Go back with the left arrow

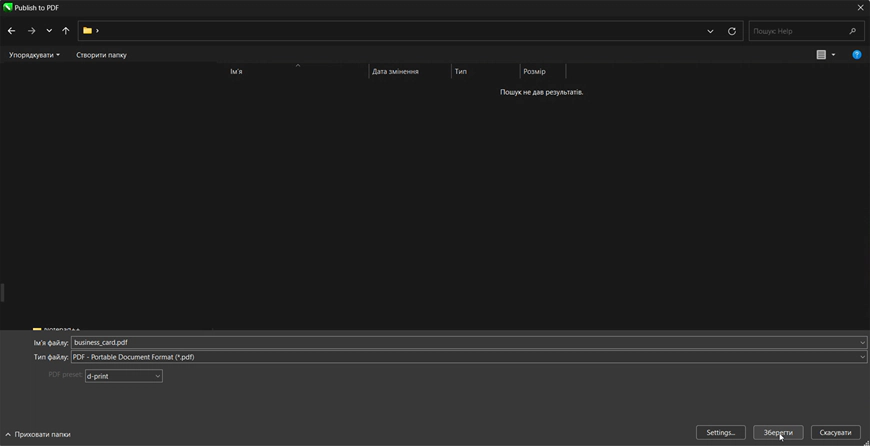12,31
